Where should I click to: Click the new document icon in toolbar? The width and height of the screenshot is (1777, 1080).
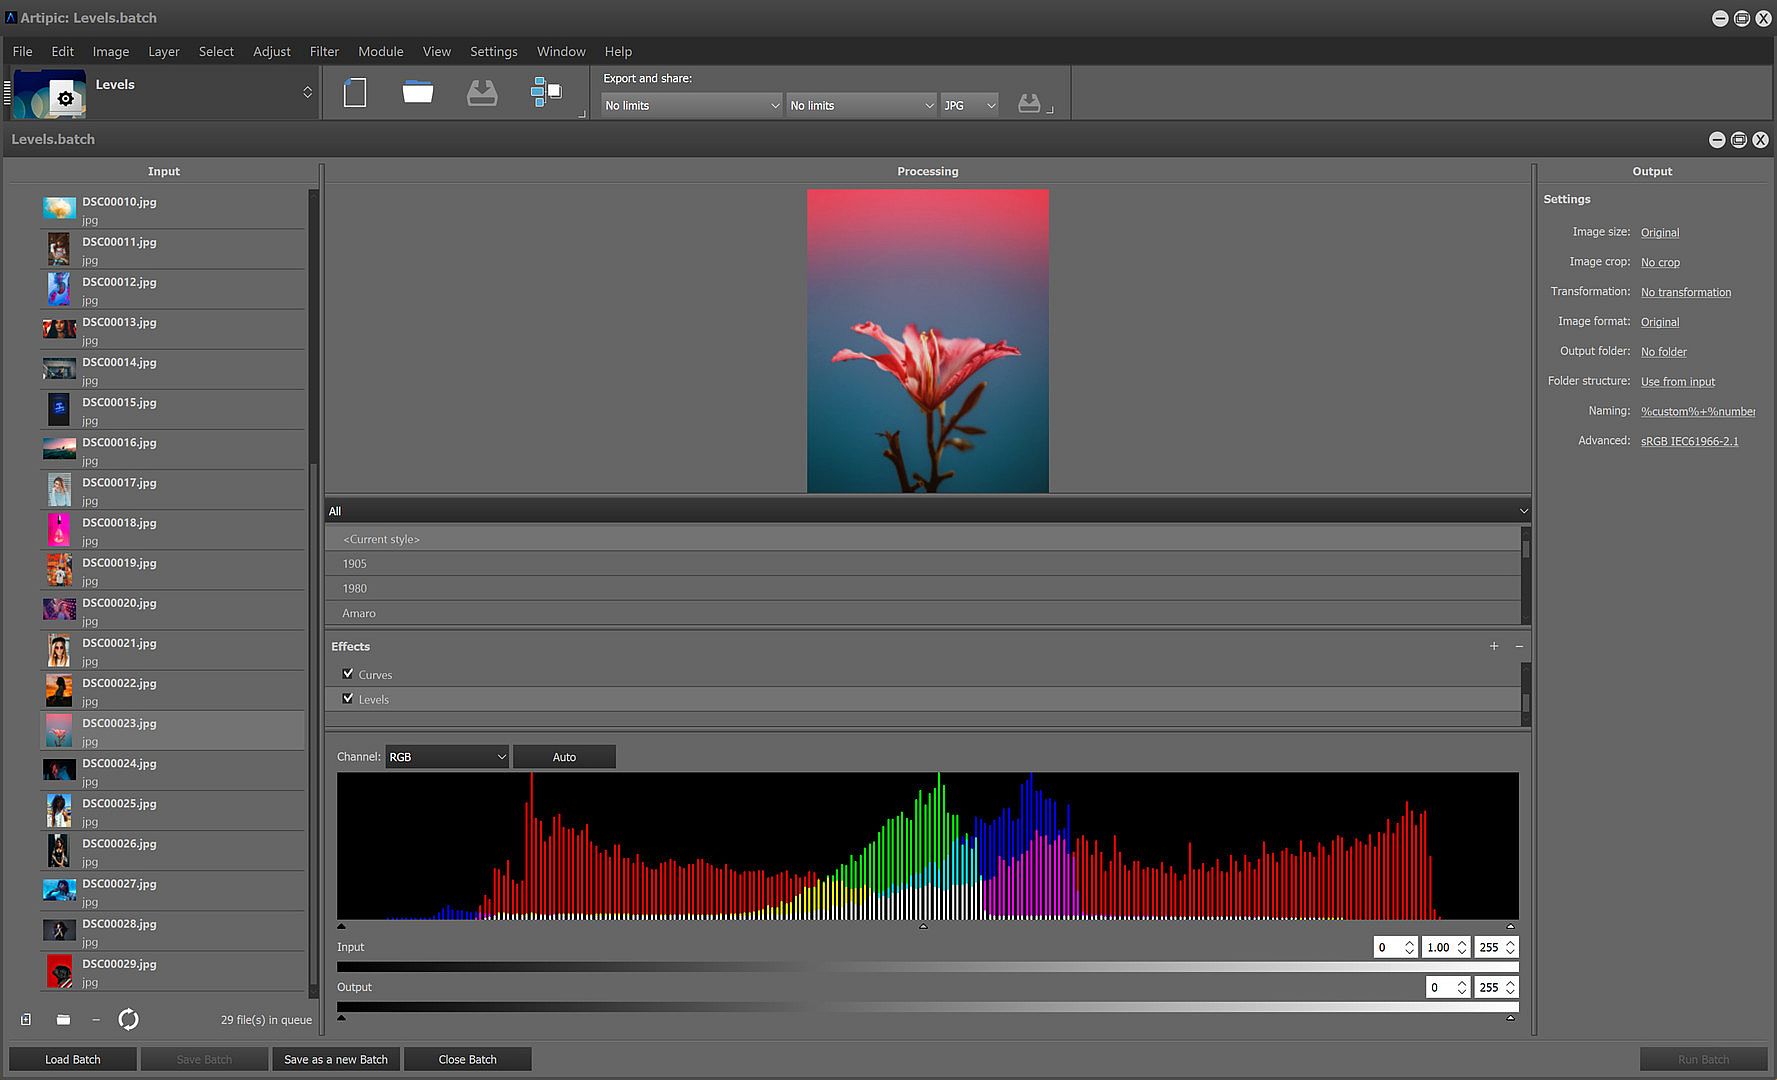355,93
